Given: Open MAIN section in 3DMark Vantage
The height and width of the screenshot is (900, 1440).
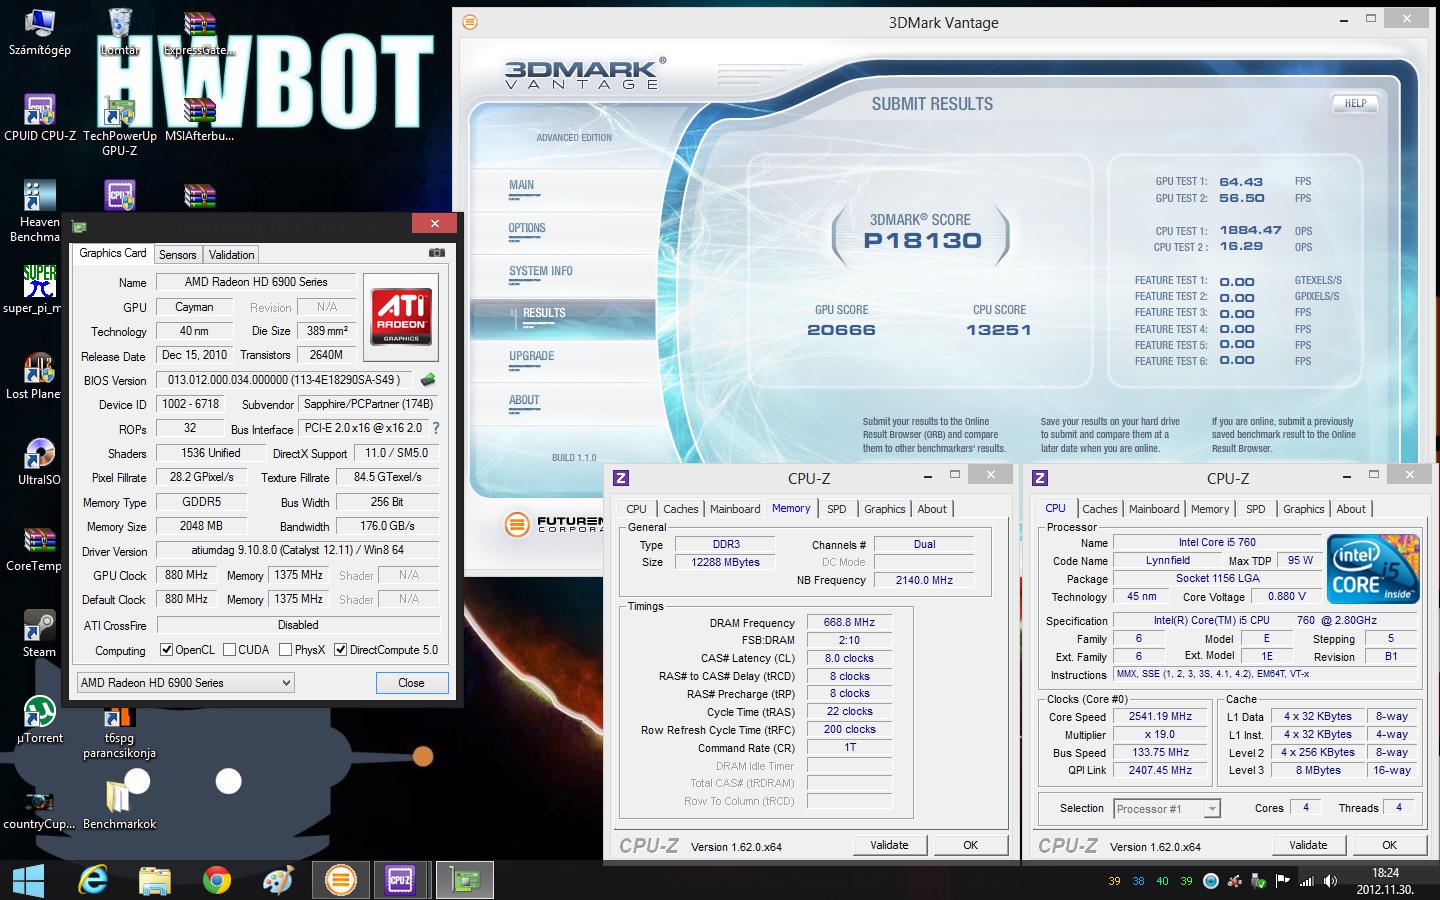Looking at the screenshot, I should (x=521, y=185).
